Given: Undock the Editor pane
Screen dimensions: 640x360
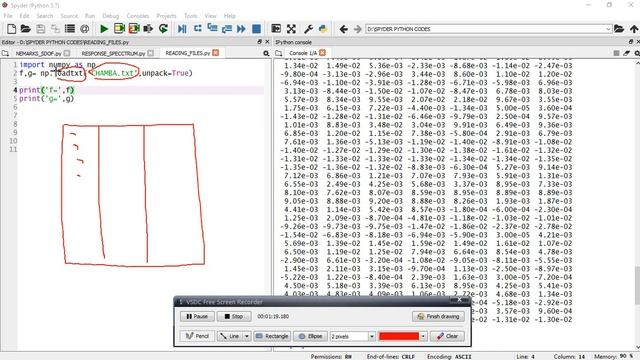Looking at the screenshot, I should [x=260, y=42].
